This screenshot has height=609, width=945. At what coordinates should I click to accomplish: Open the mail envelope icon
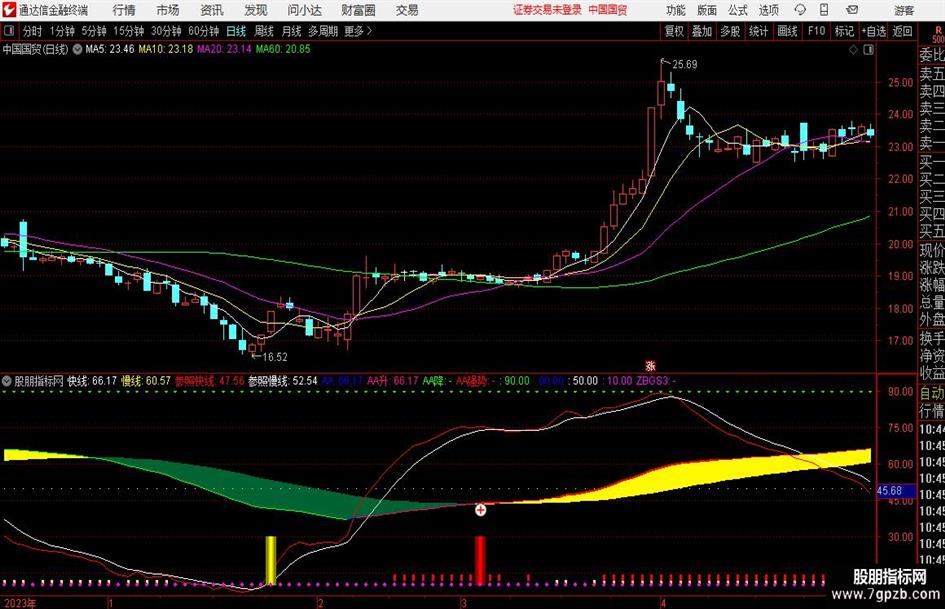point(852,10)
